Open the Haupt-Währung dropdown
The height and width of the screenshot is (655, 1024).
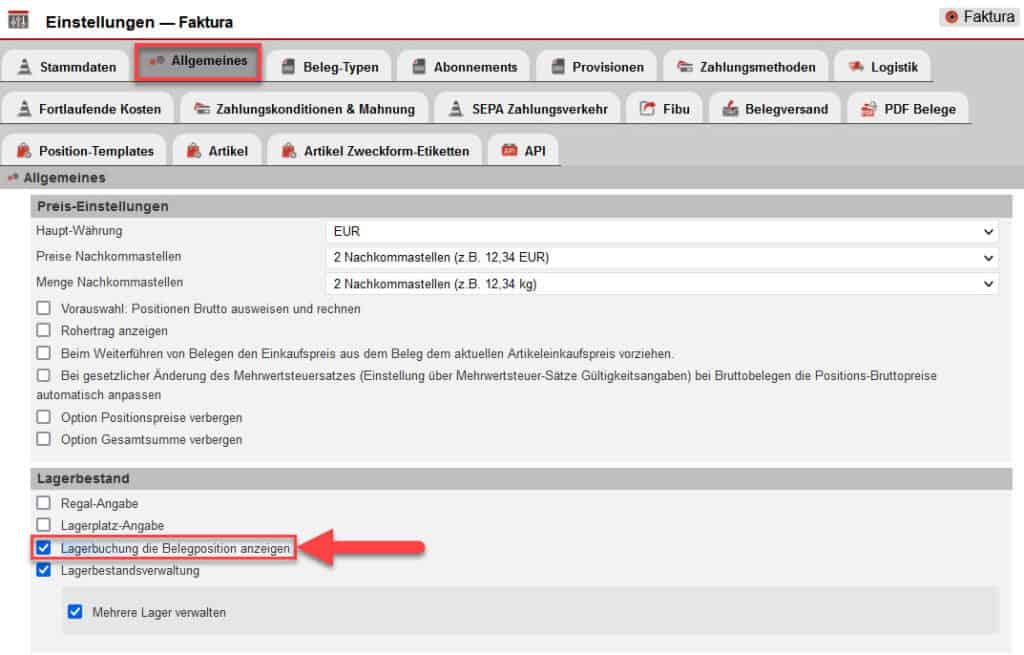point(987,231)
